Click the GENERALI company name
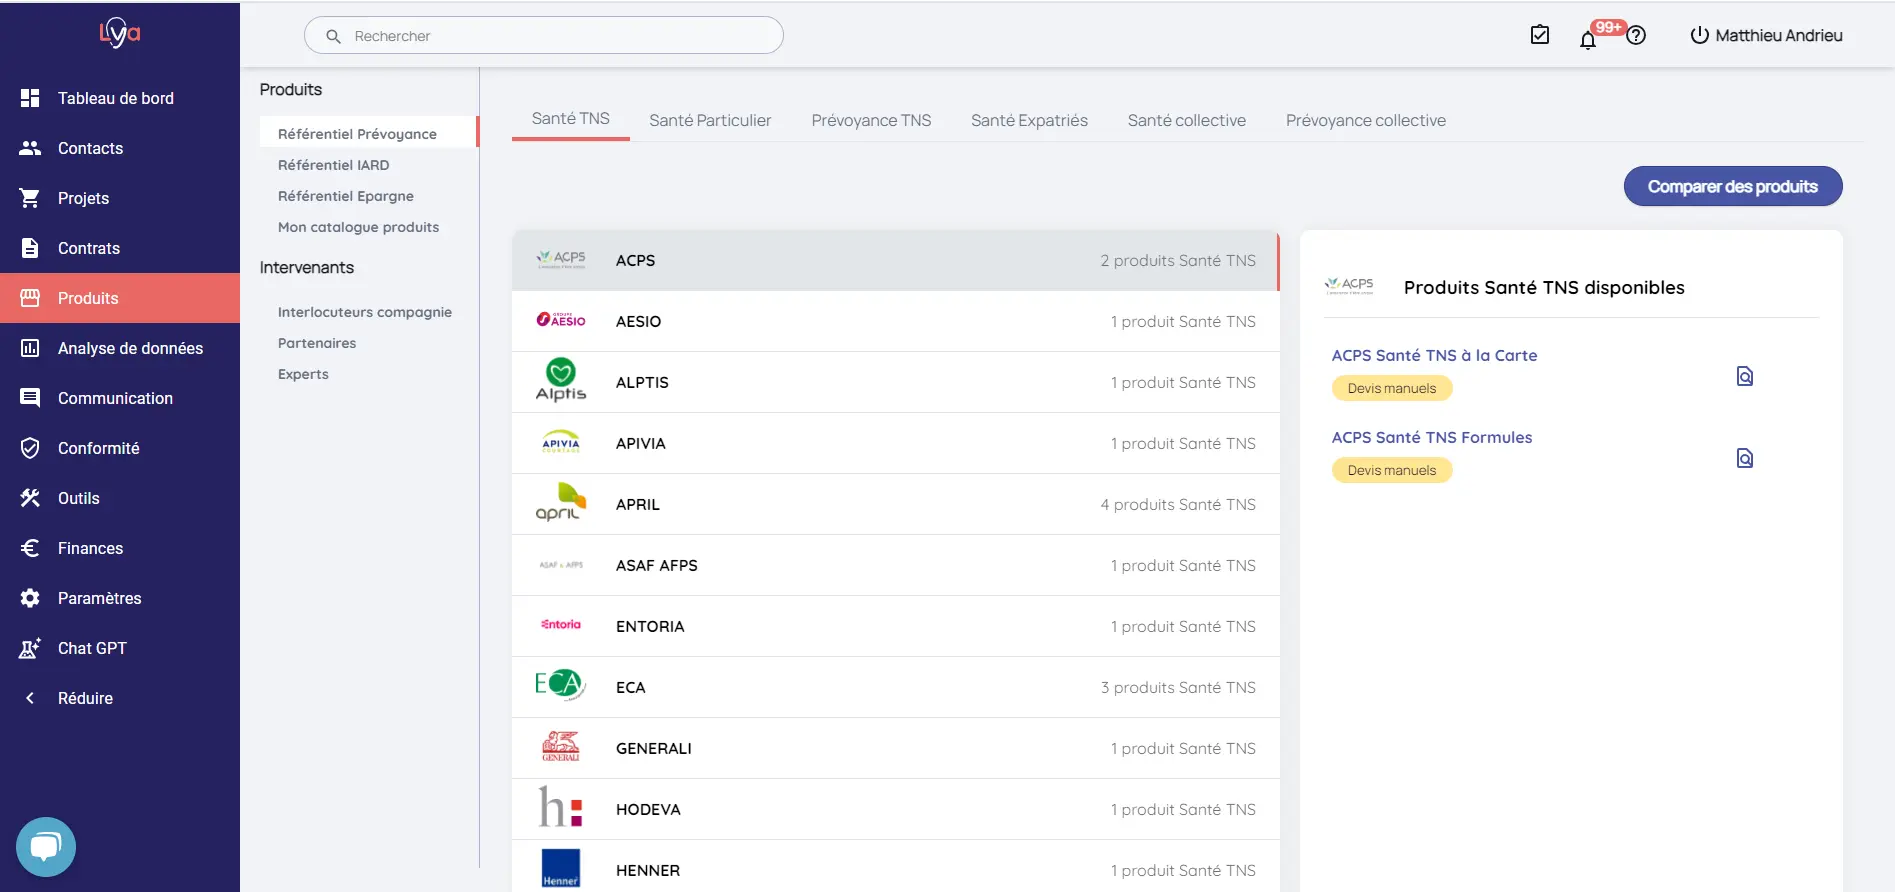The image size is (1895, 892). tap(653, 748)
